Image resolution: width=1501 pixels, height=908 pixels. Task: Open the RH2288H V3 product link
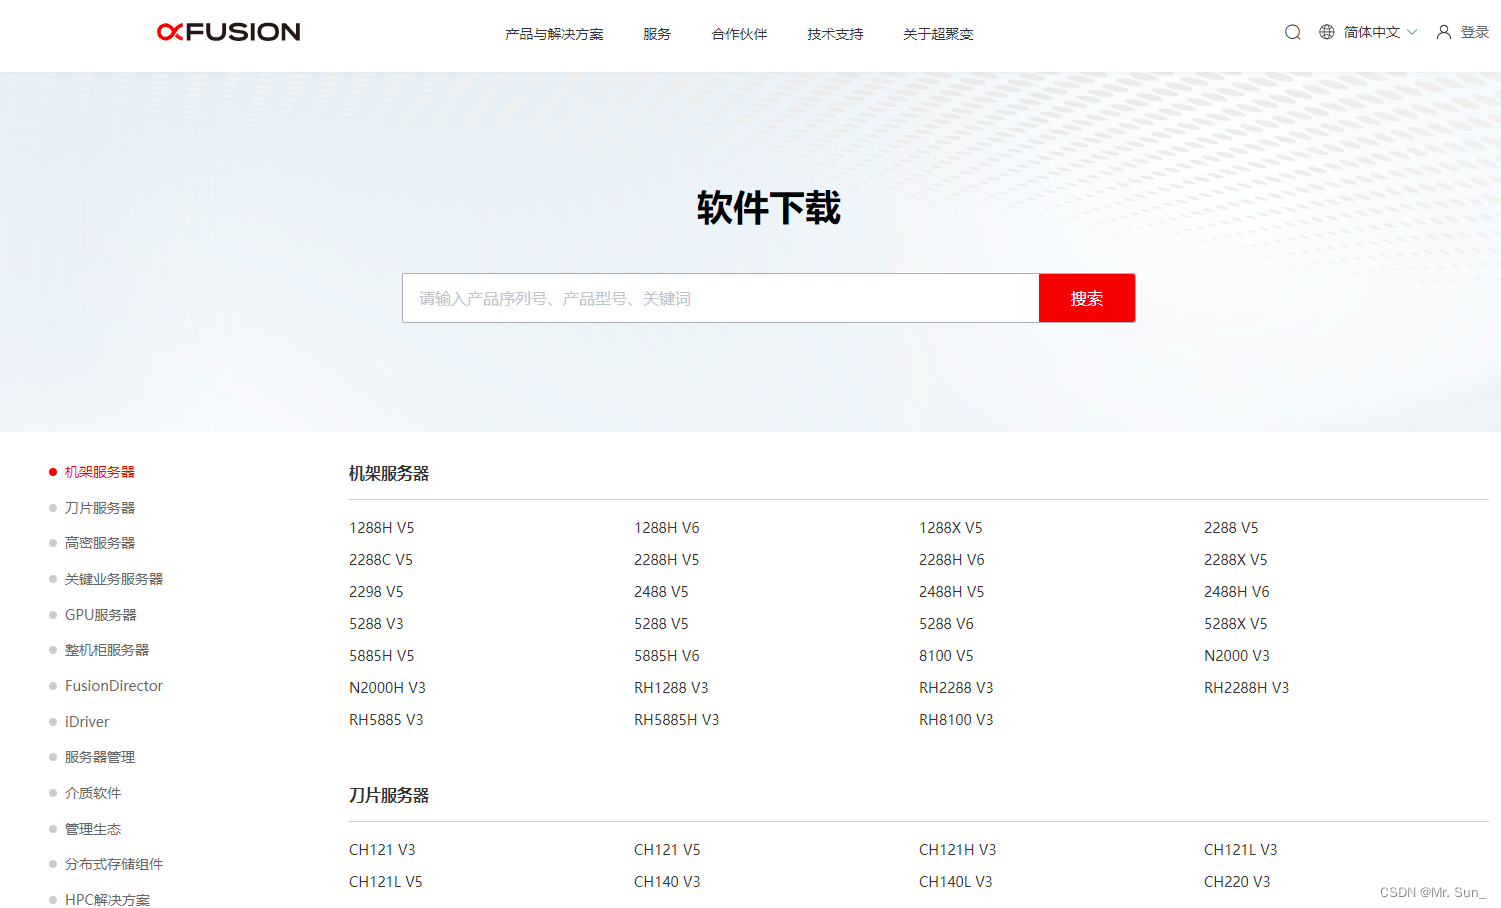coord(1247,688)
